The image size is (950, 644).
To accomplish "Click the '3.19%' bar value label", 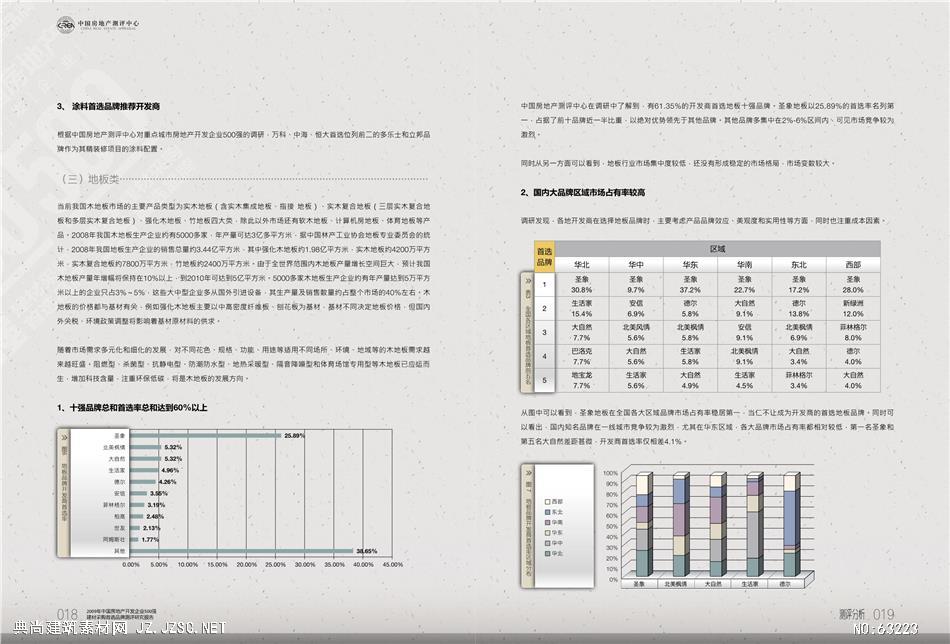I will point(156,505).
